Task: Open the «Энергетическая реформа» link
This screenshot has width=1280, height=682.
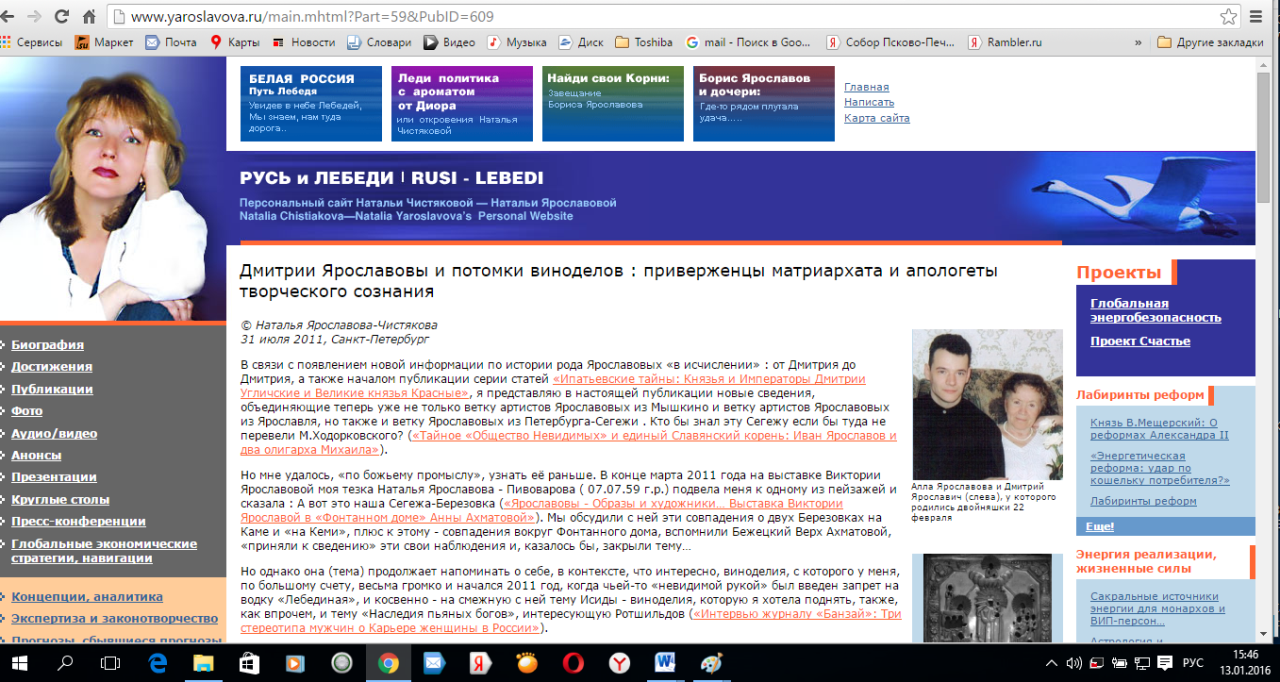Action: [x=1160, y=467]
